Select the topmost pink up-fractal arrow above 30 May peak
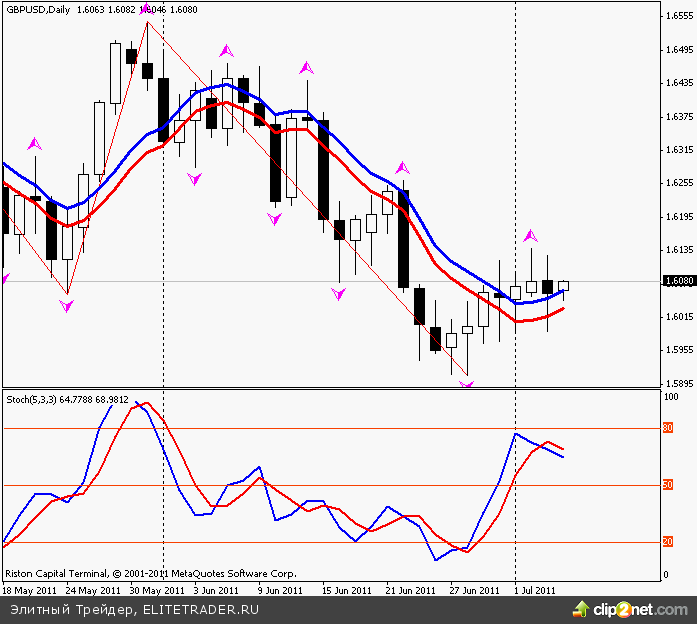Screen dimensions: 697x624 [x=146, y=8]
